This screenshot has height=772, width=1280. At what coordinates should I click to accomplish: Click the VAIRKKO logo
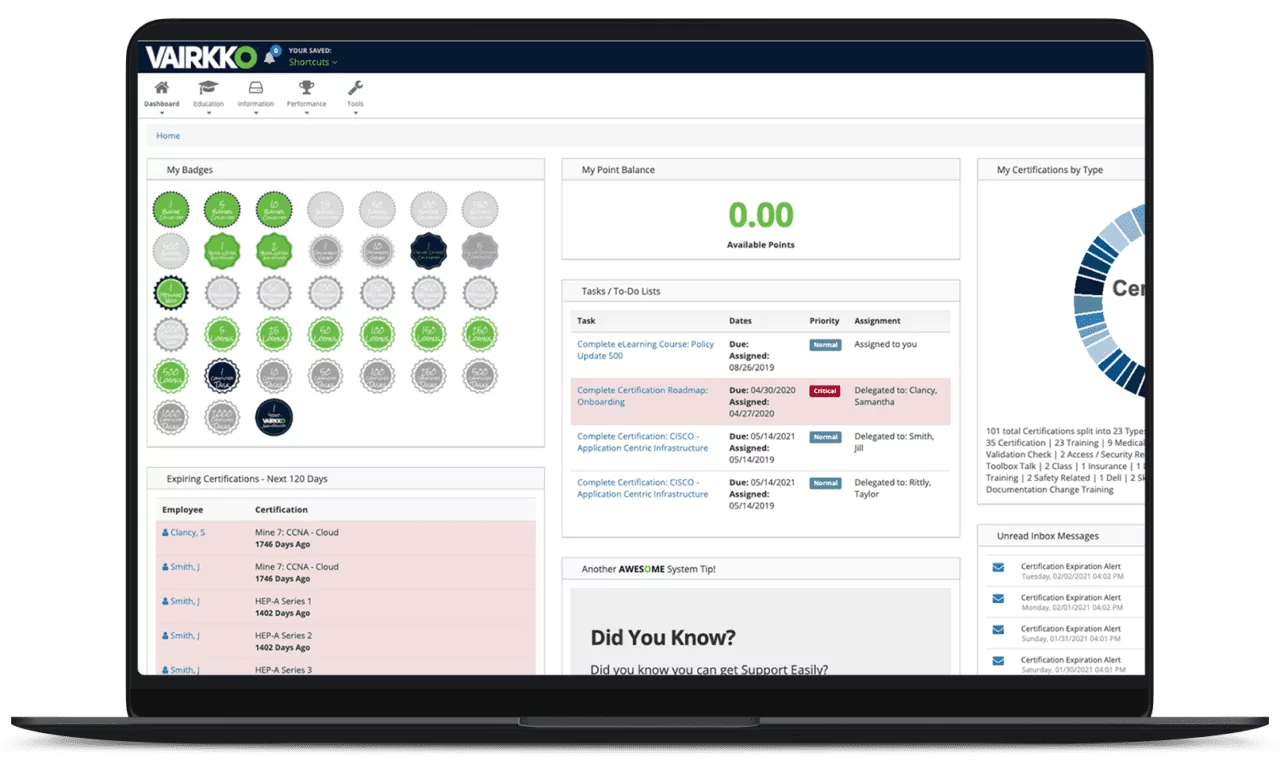coord(201,57)
